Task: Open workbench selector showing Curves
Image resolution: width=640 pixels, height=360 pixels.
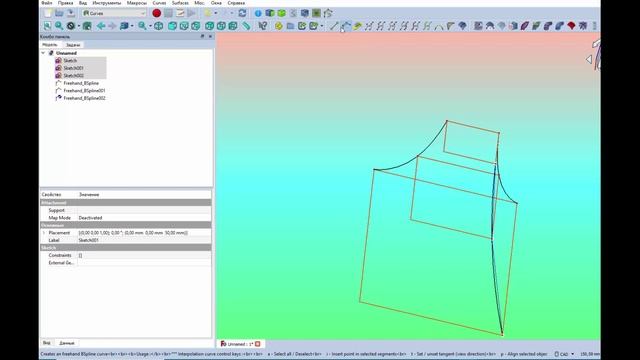Action: tap(114, 13)
